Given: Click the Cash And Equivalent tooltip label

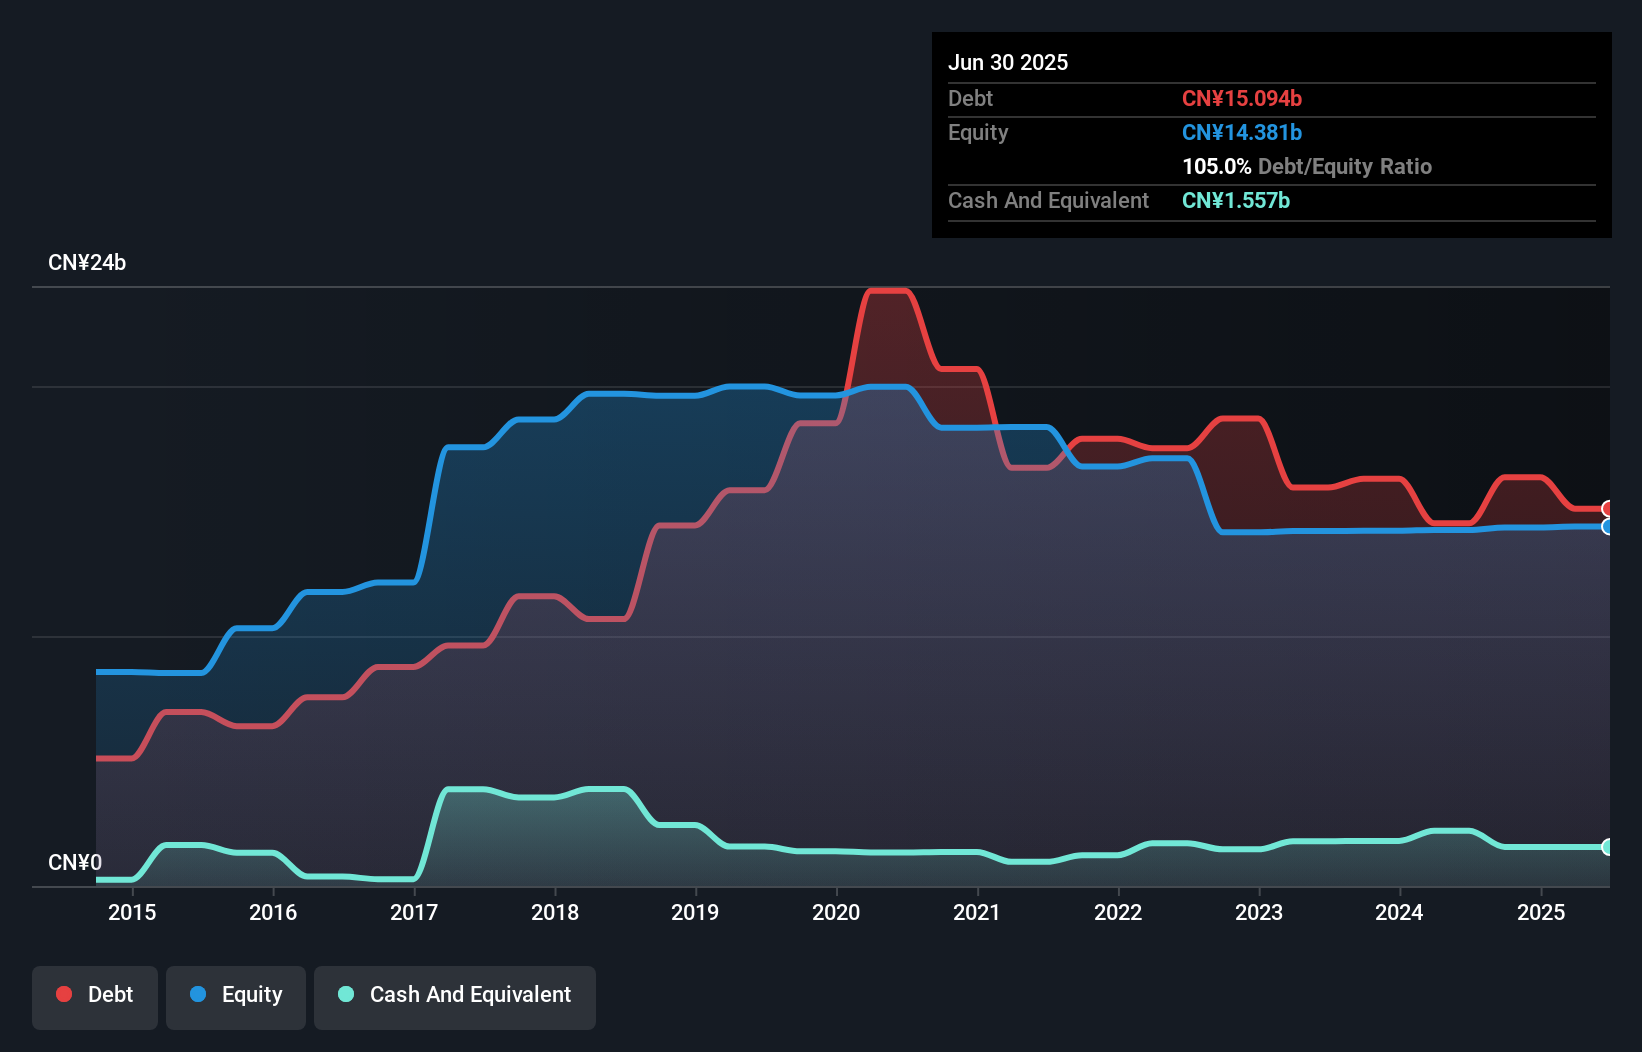Looking at the screenshot, I should click(1048, 200).
